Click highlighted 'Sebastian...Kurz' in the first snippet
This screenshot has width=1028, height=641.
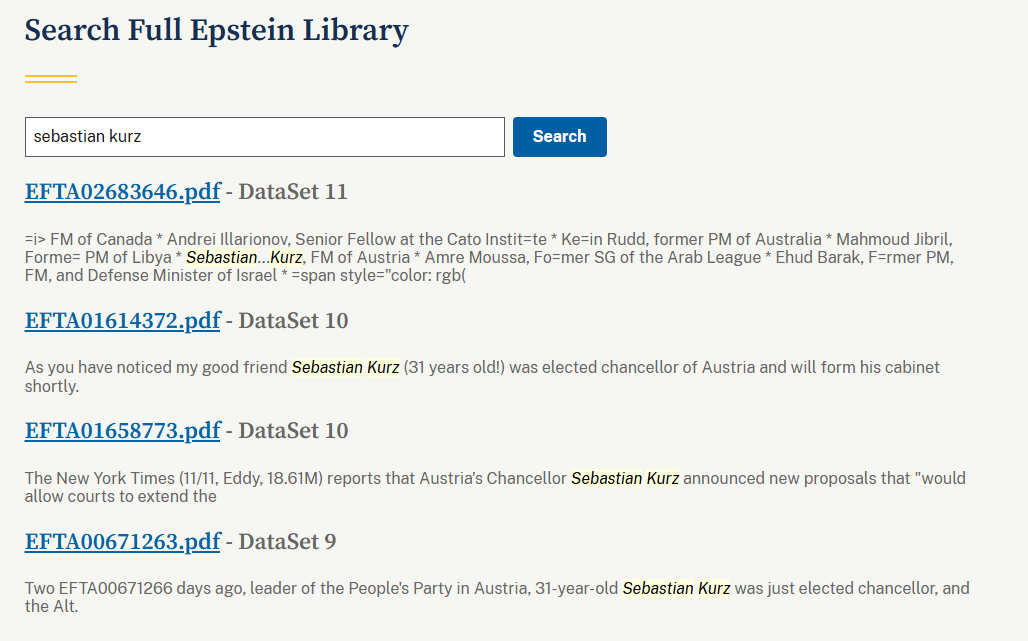click(x=244, y=257)
